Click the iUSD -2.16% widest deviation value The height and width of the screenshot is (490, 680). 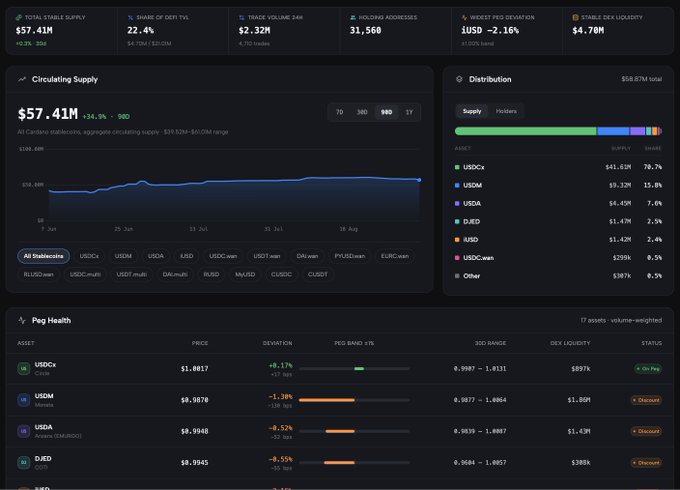pos(490,30)
